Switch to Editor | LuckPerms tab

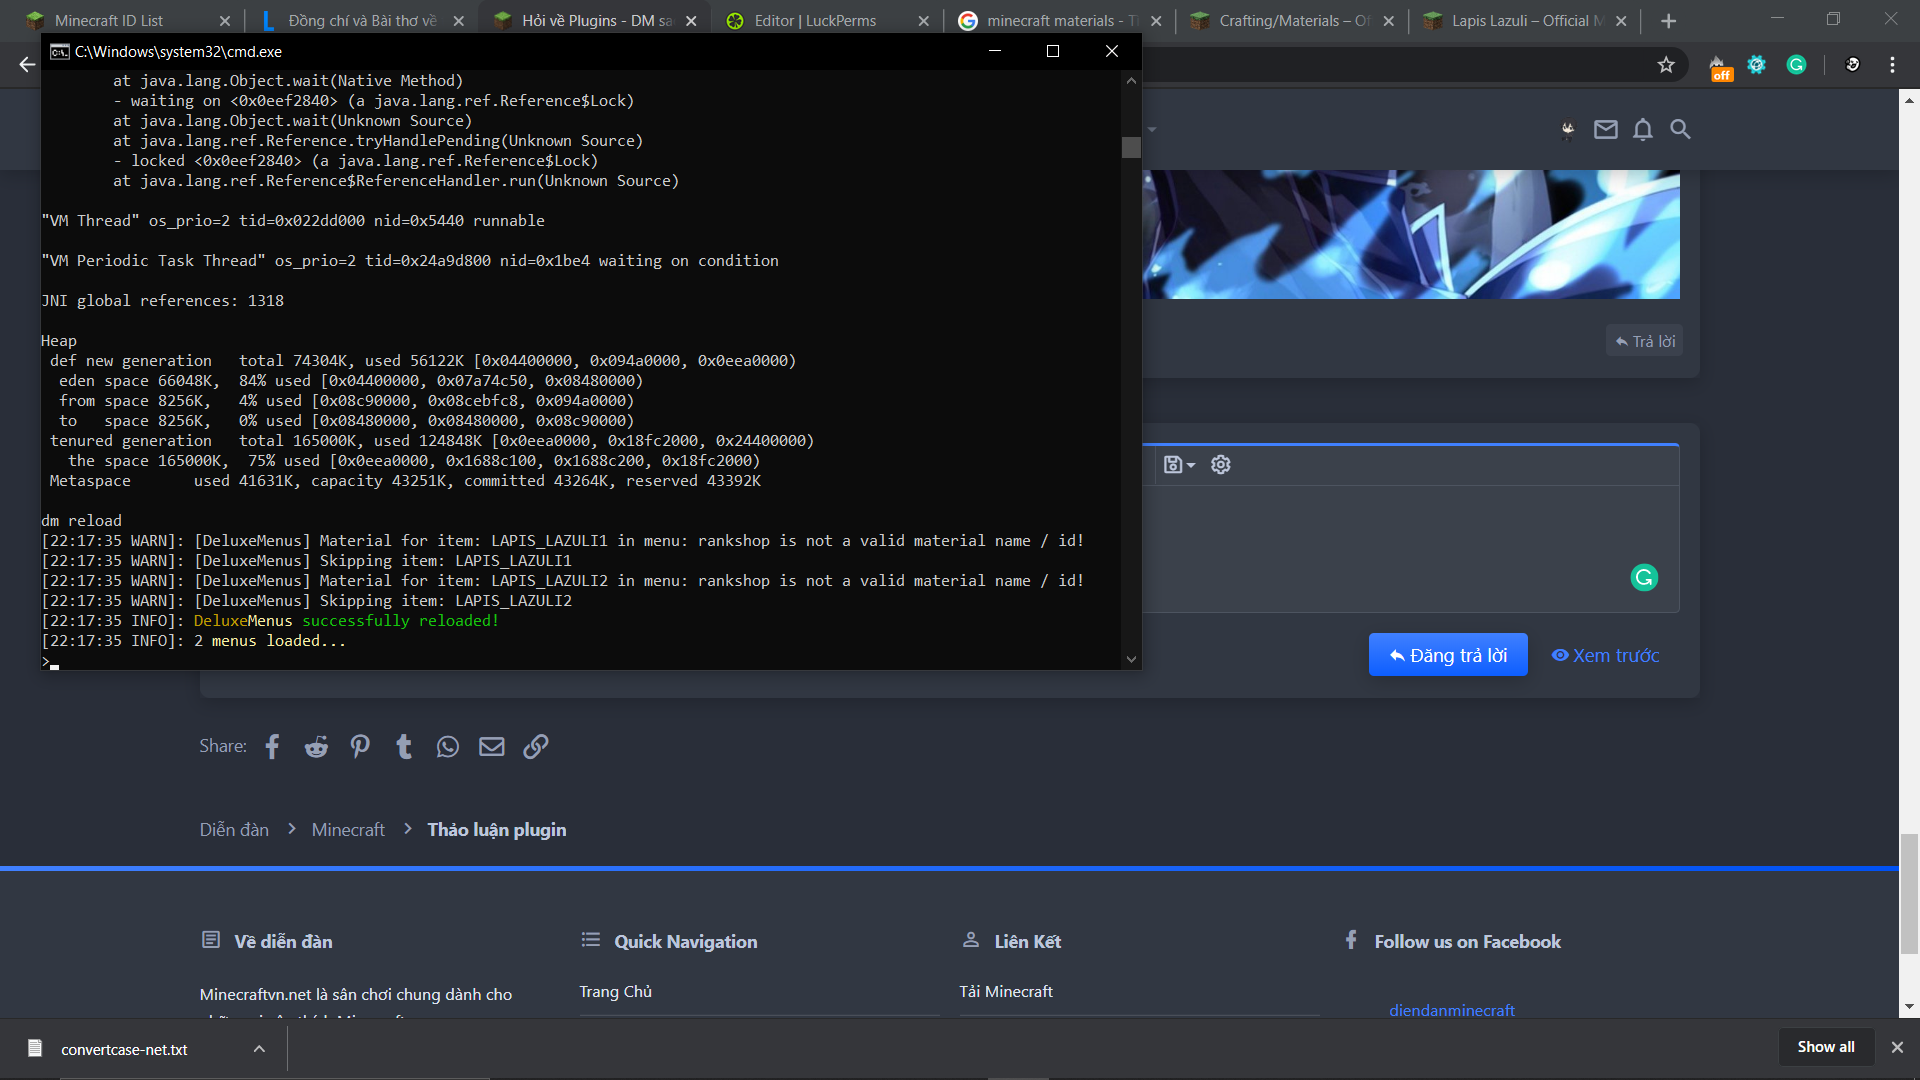click(814, 21)
